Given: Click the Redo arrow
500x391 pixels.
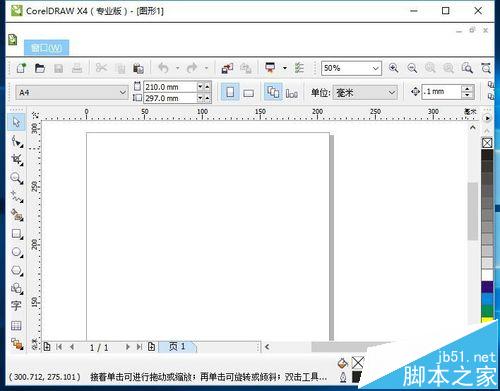Looking at the screenshot, I should 192,68.
